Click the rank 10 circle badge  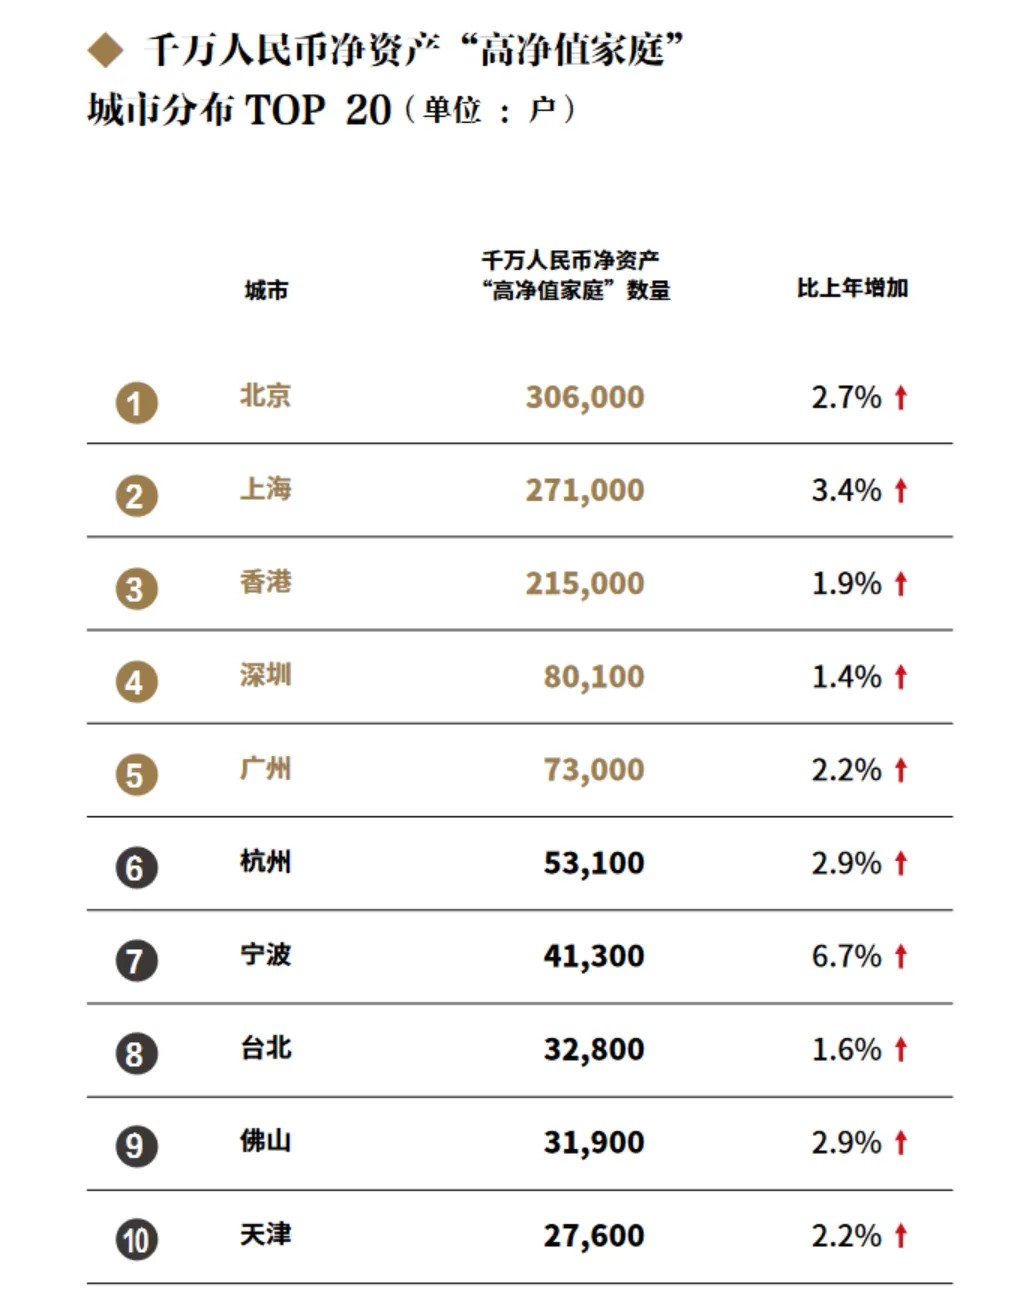[x=136, y=1240]
